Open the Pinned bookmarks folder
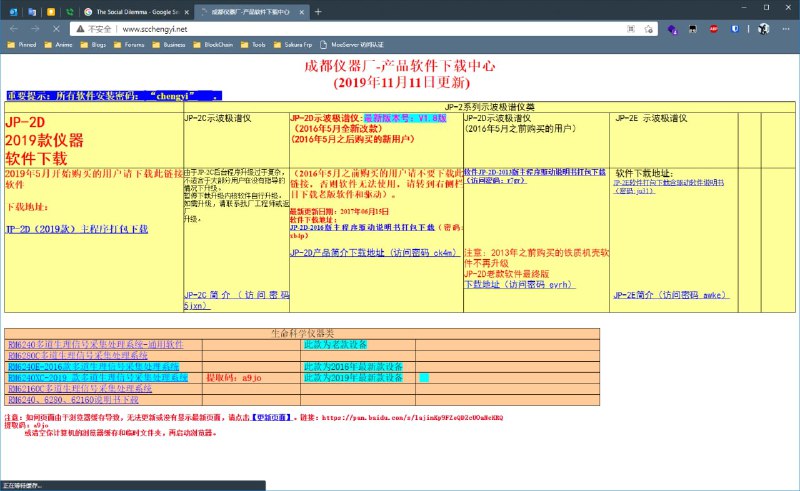The width and height of the screenshot is (800, 491). [x=22, y=45]
